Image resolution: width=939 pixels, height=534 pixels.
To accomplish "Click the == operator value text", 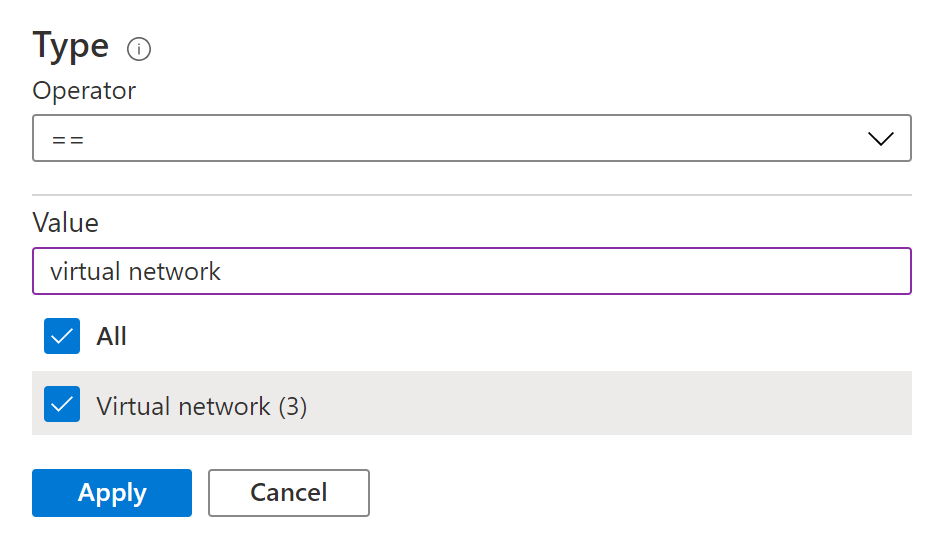I will pyautogui.click(x=68, y=139).
